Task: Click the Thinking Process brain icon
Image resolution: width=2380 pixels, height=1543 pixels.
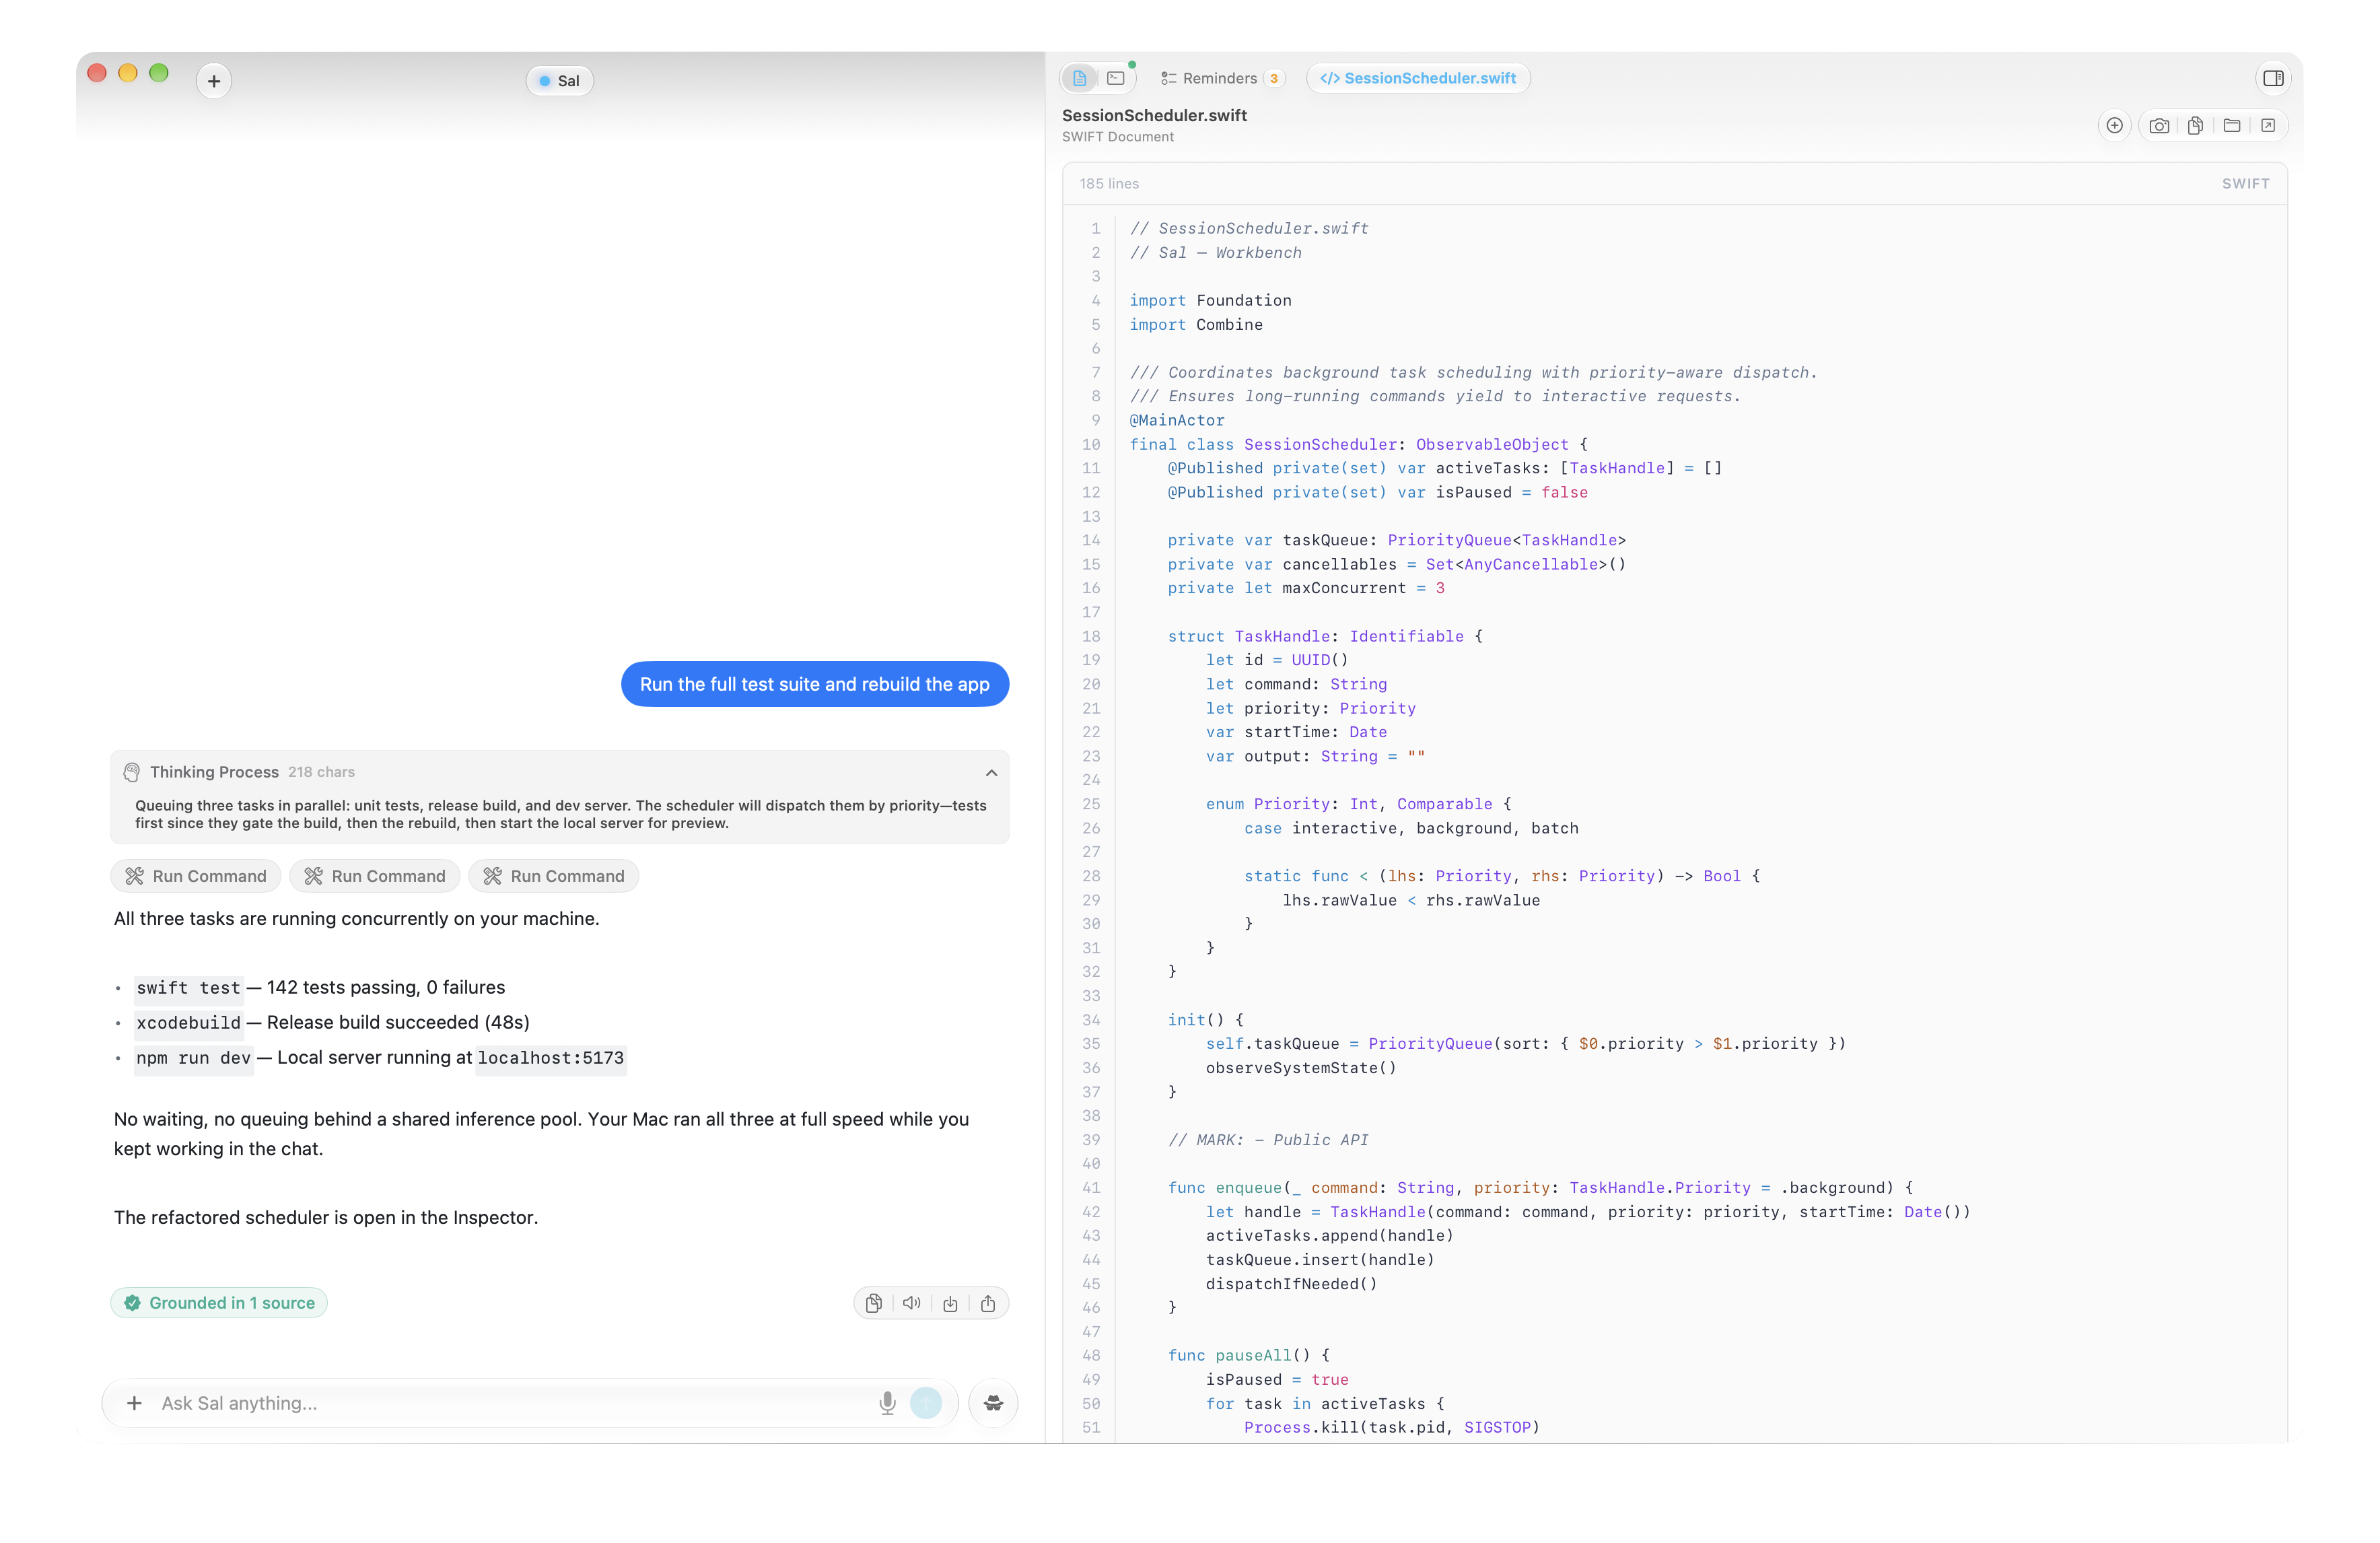Action: point(132,773)
